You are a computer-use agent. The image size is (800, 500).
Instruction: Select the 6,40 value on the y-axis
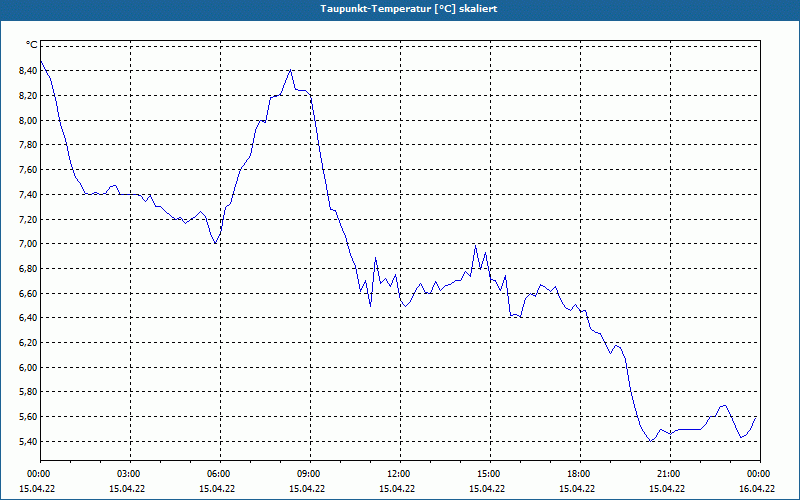(x=28, y=318)
